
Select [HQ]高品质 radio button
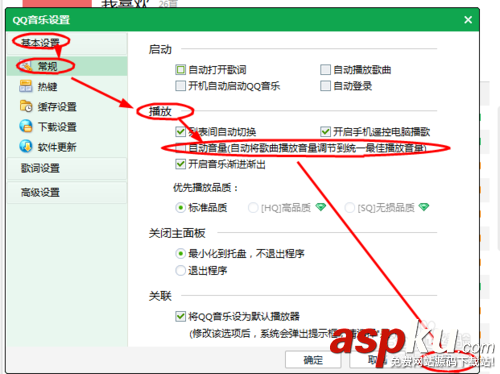253,208
